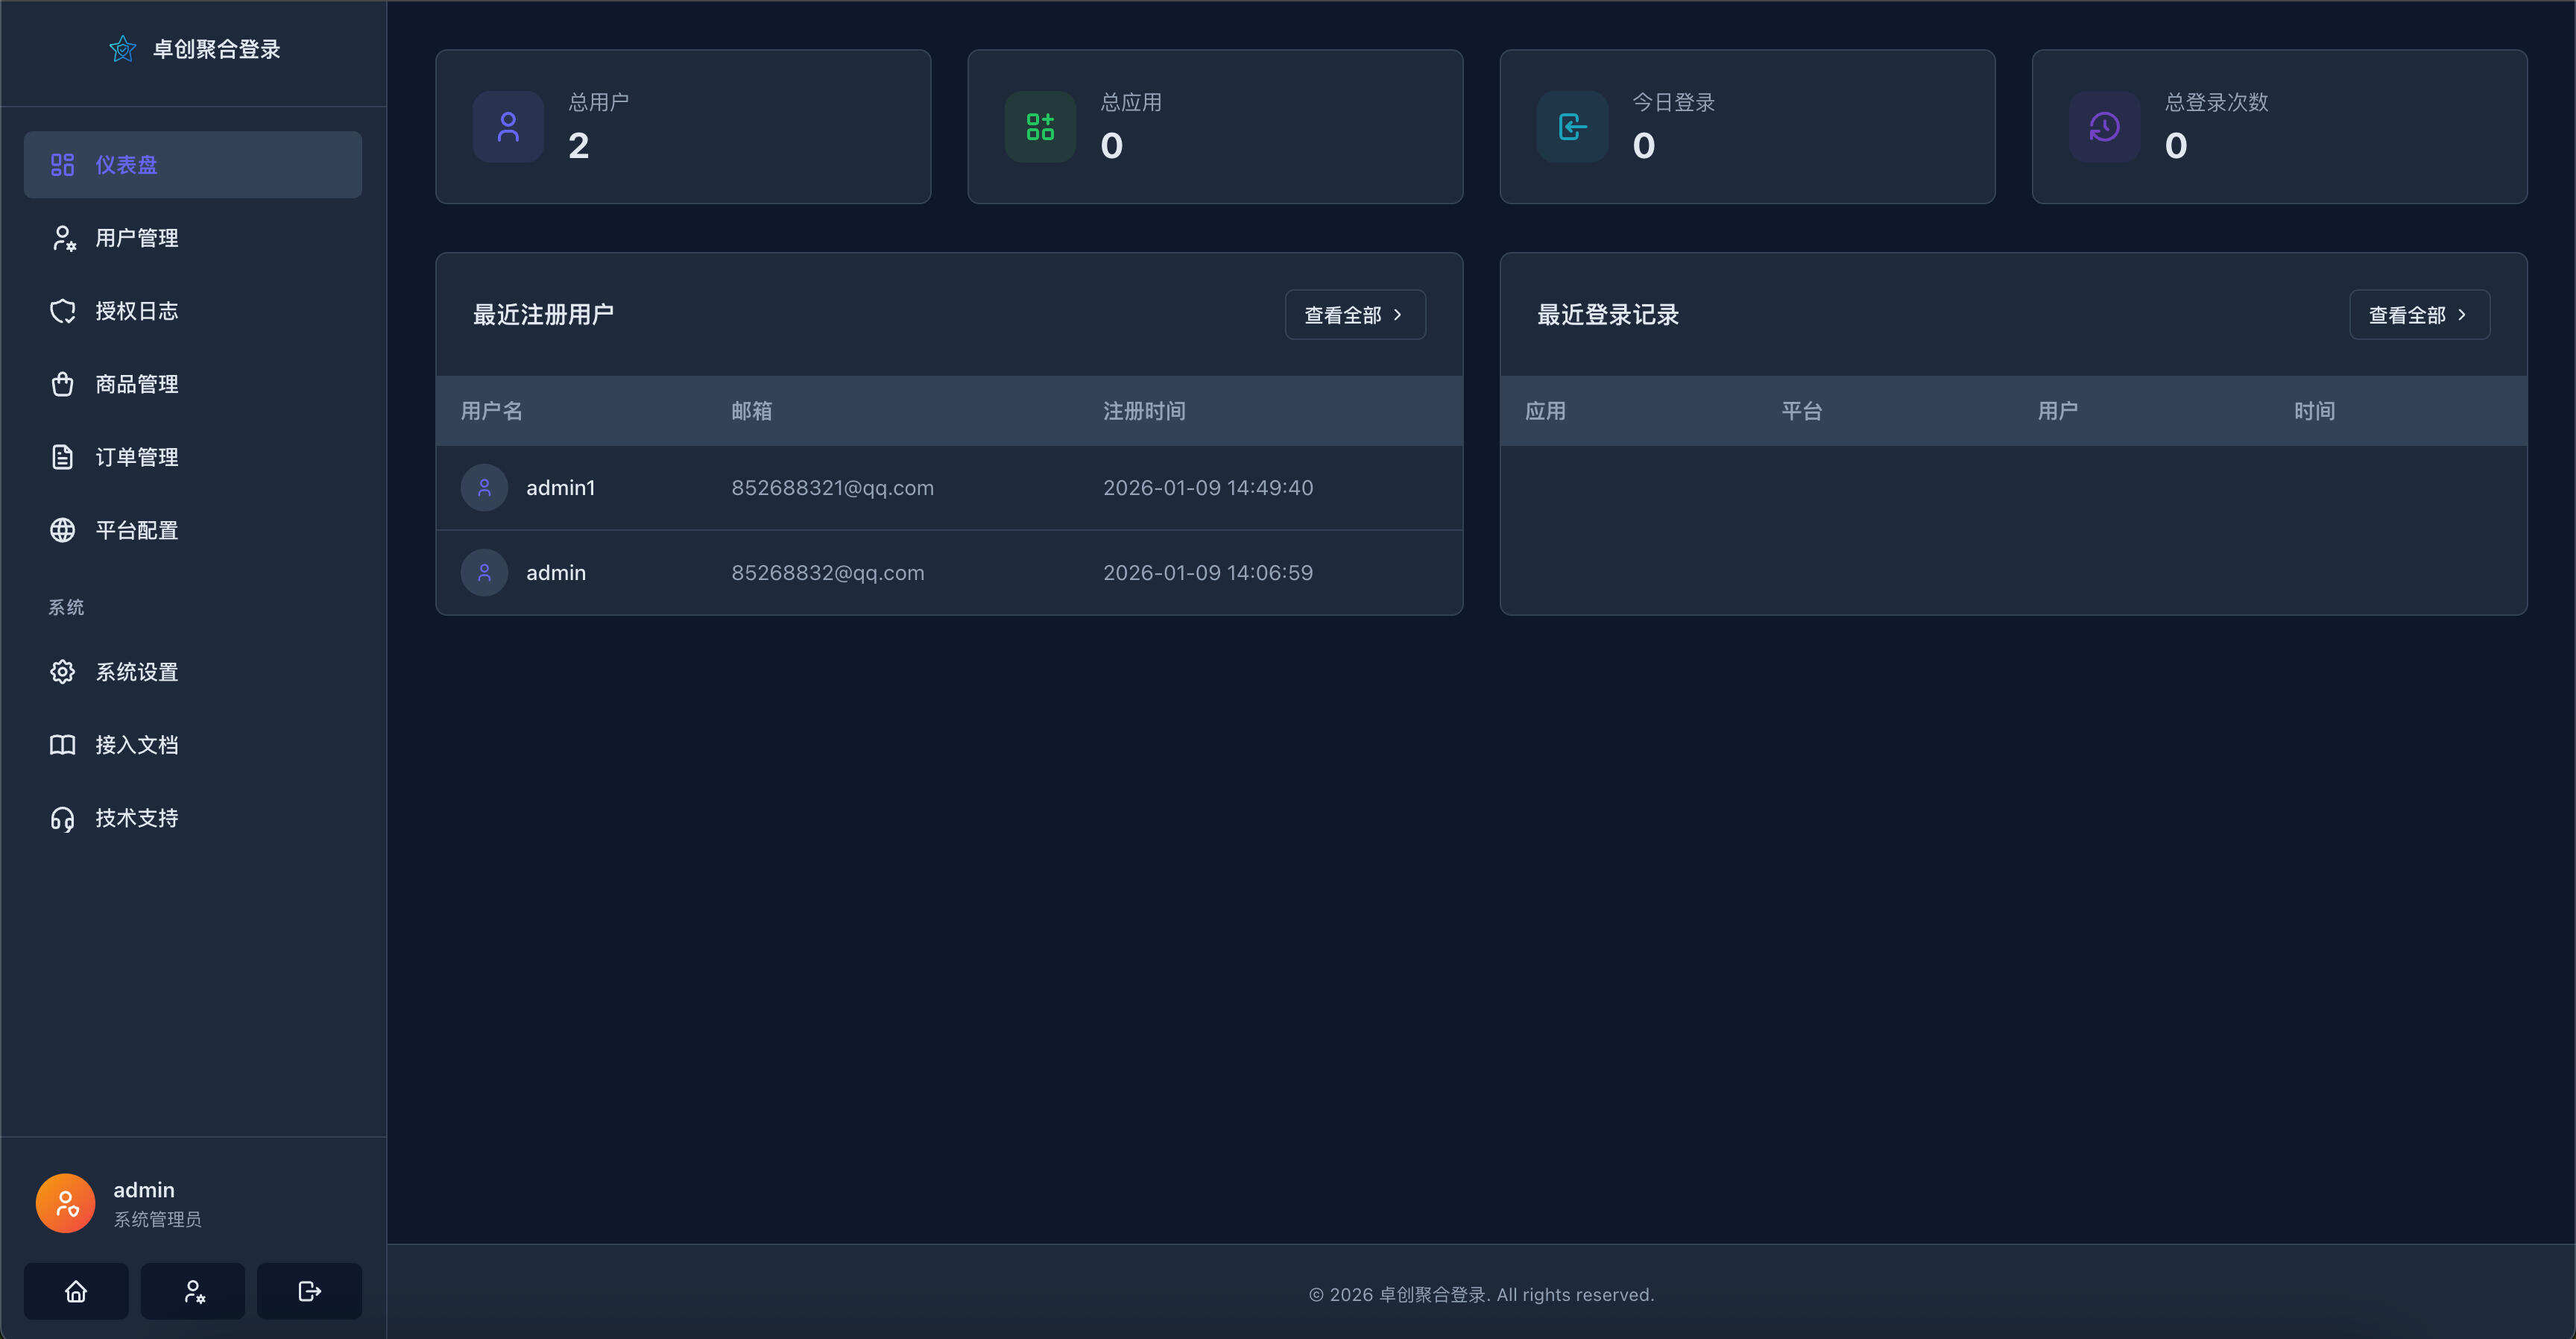The image size is (2576, 1339).
Task: Click the login arrow icon in 今日登录 card
Action: tap(1572, 127)
